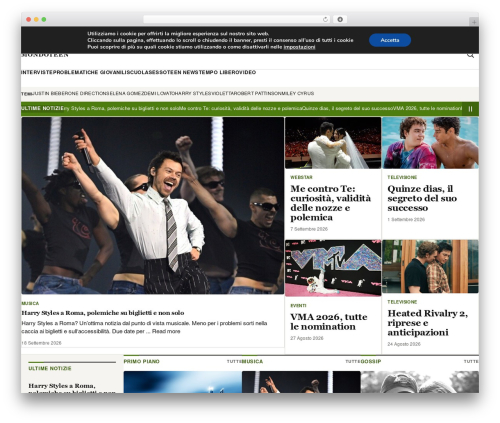Select the ROBERT PATTINSON topic tag

click(x=257, y=94)
